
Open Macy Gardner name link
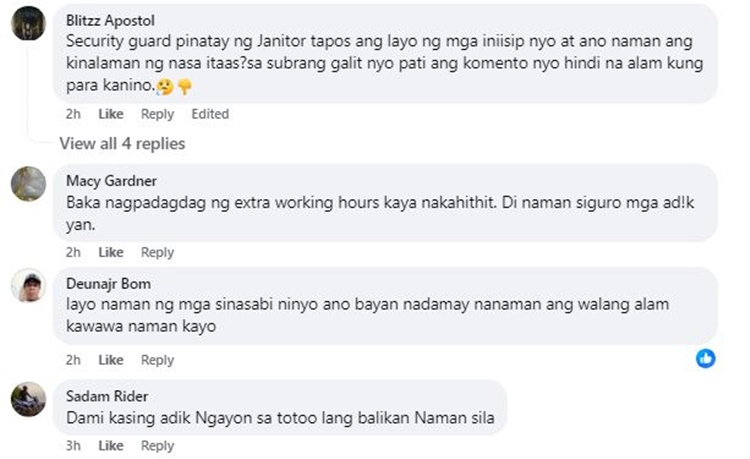click(x=111, y=181)
